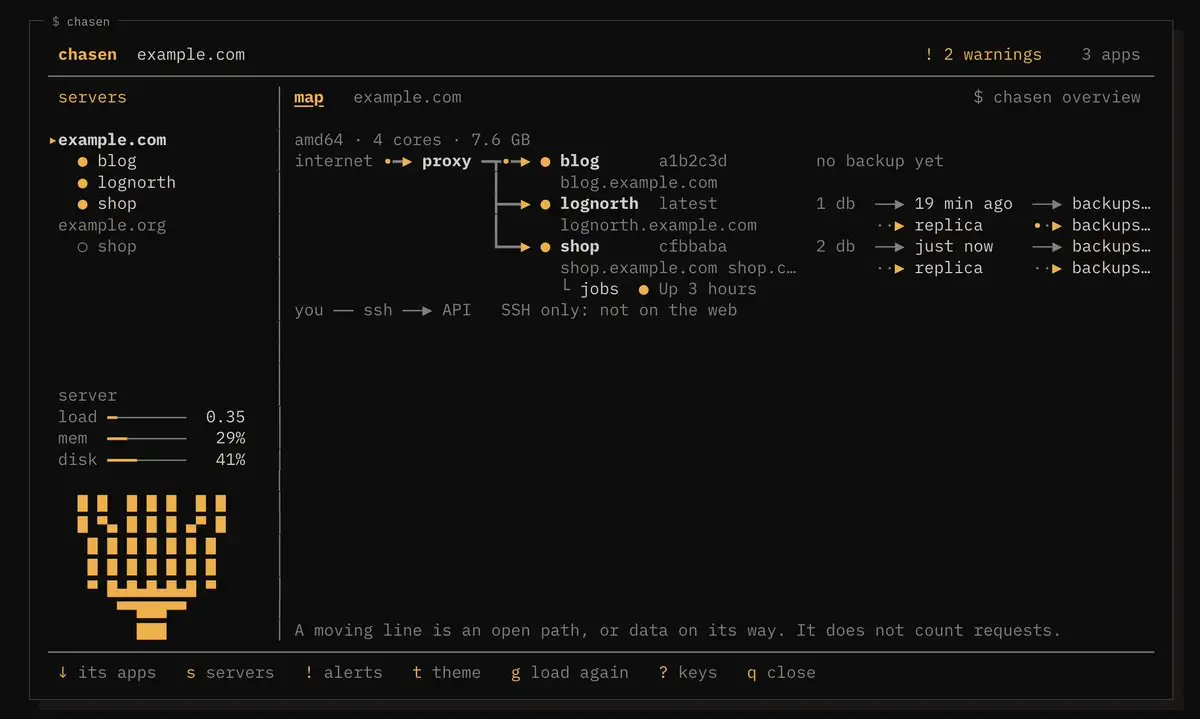The width and height of the screenshot is (1200, 719).
Task: Click the proxy node in the map
Action: tap(446, 161)
